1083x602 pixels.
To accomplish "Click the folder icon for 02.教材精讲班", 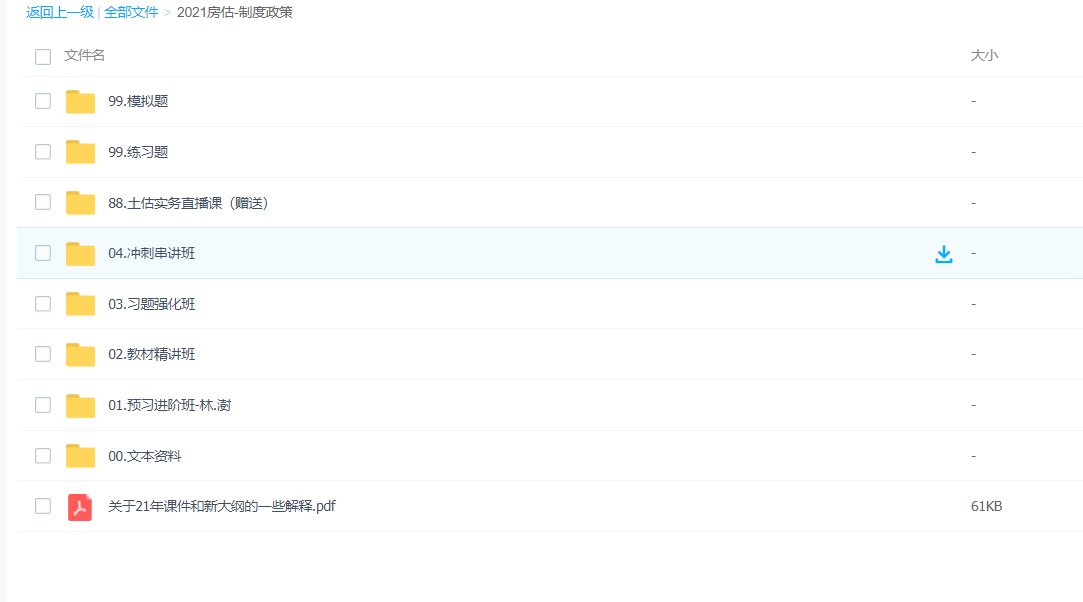I will click(80, 354).
